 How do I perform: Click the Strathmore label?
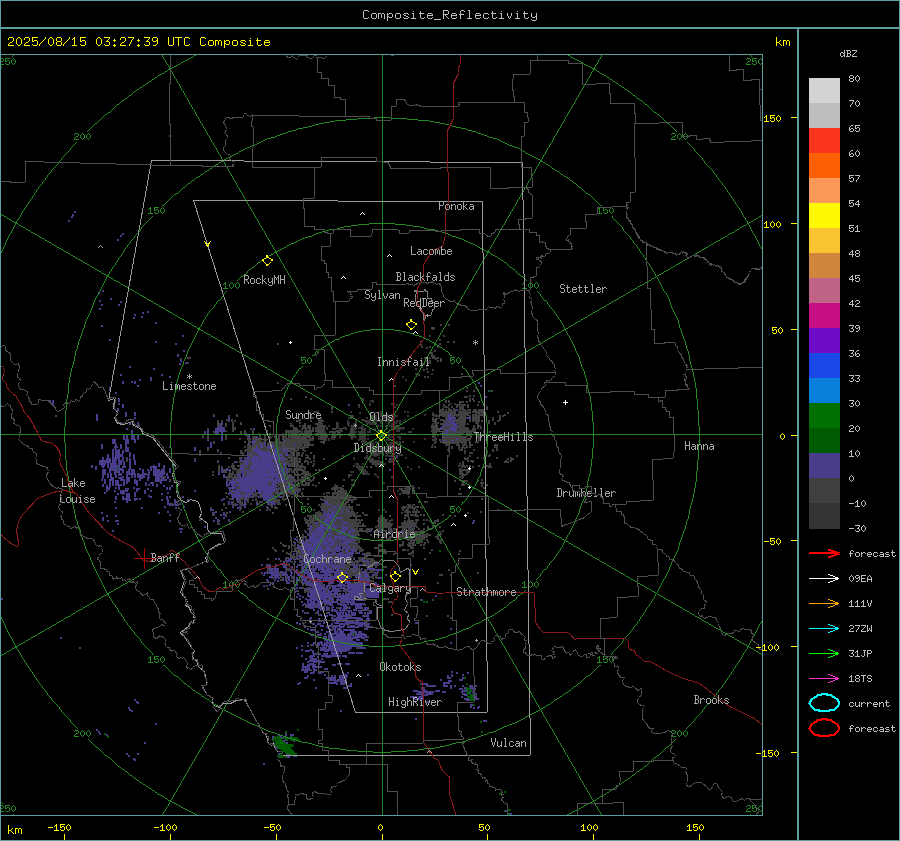pyautogui.click(x=486, y=592)
